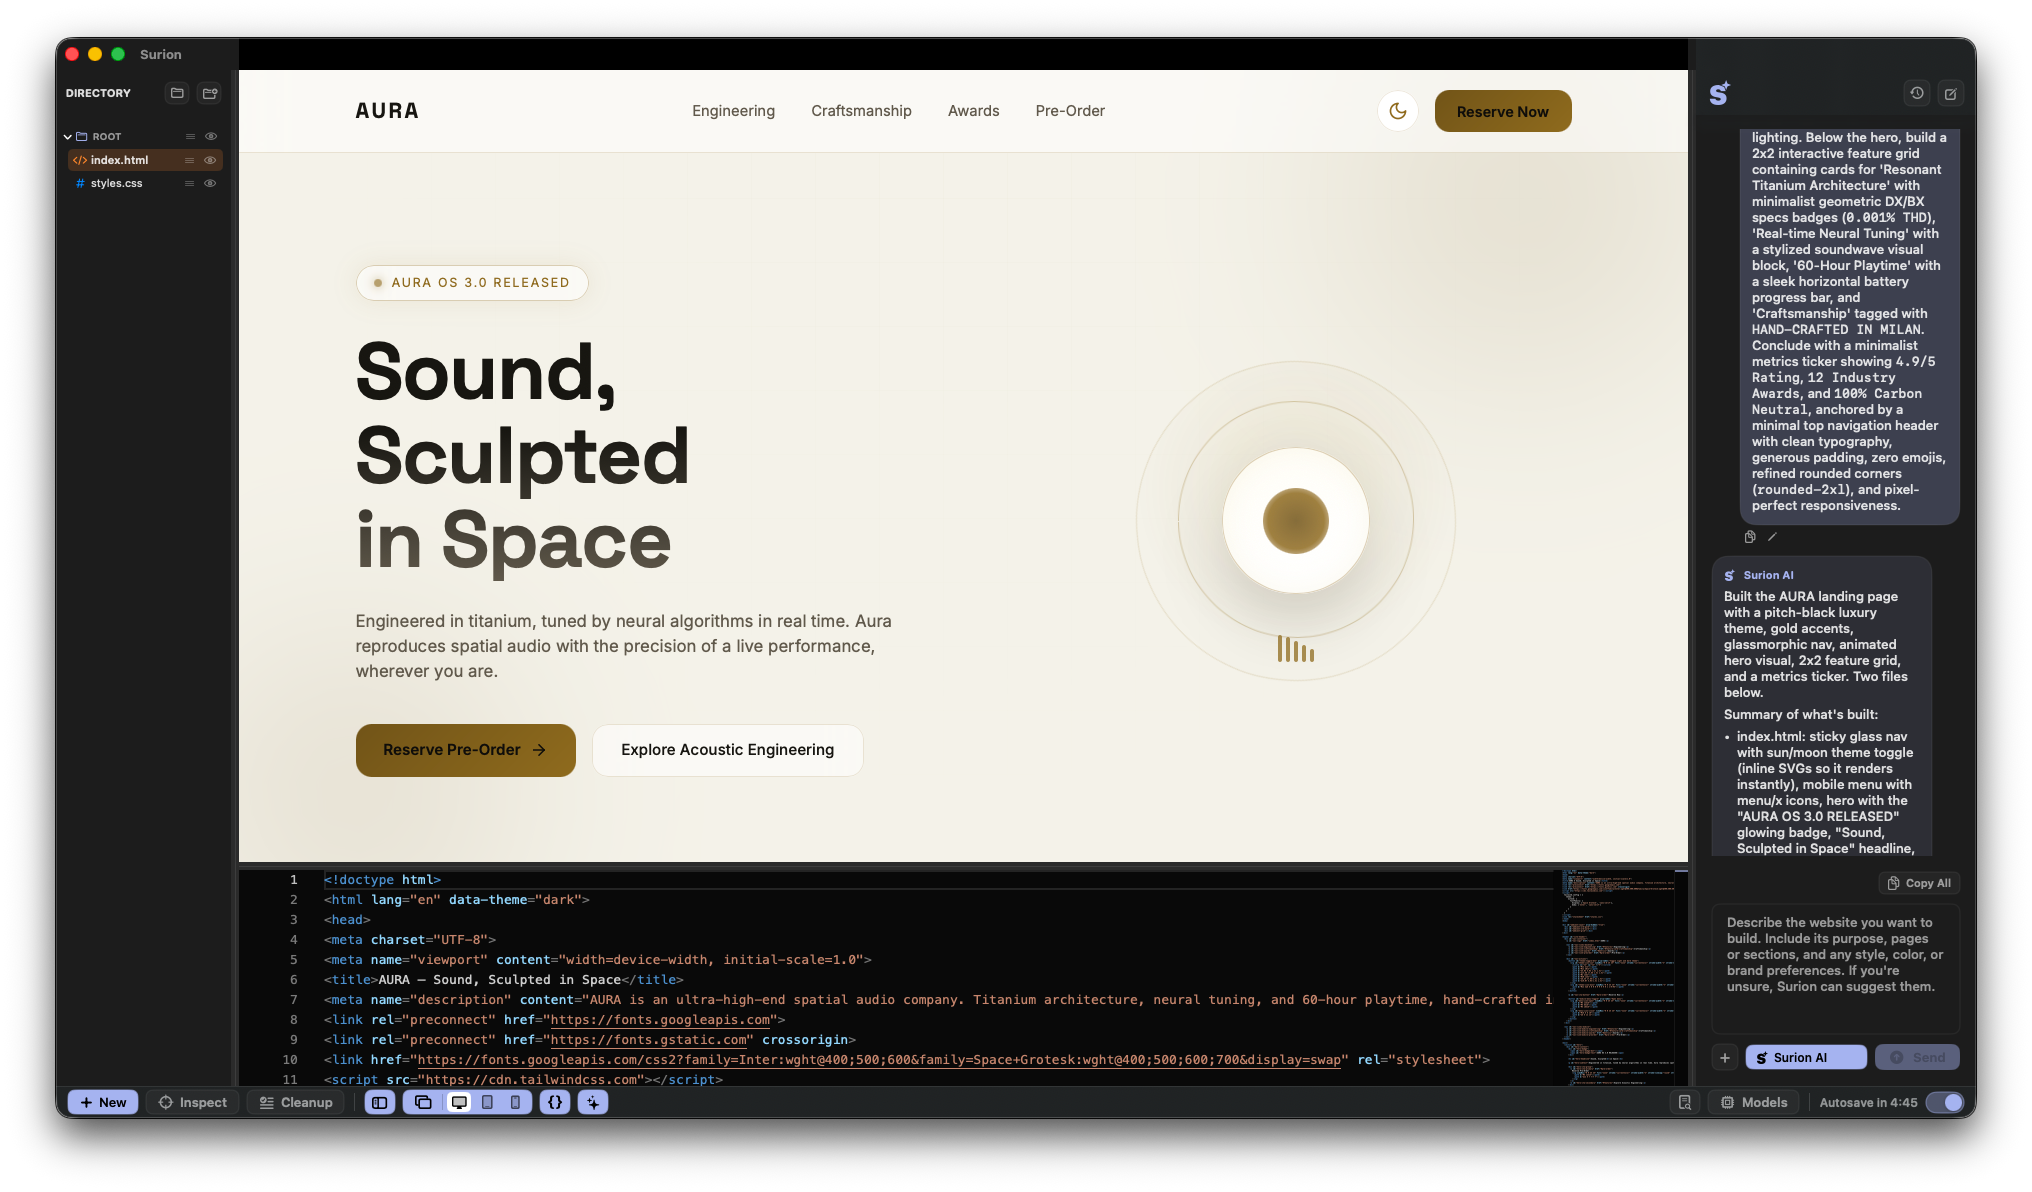
Task: Open folder icon in Directory header
Action: click(x=177, y=93)
